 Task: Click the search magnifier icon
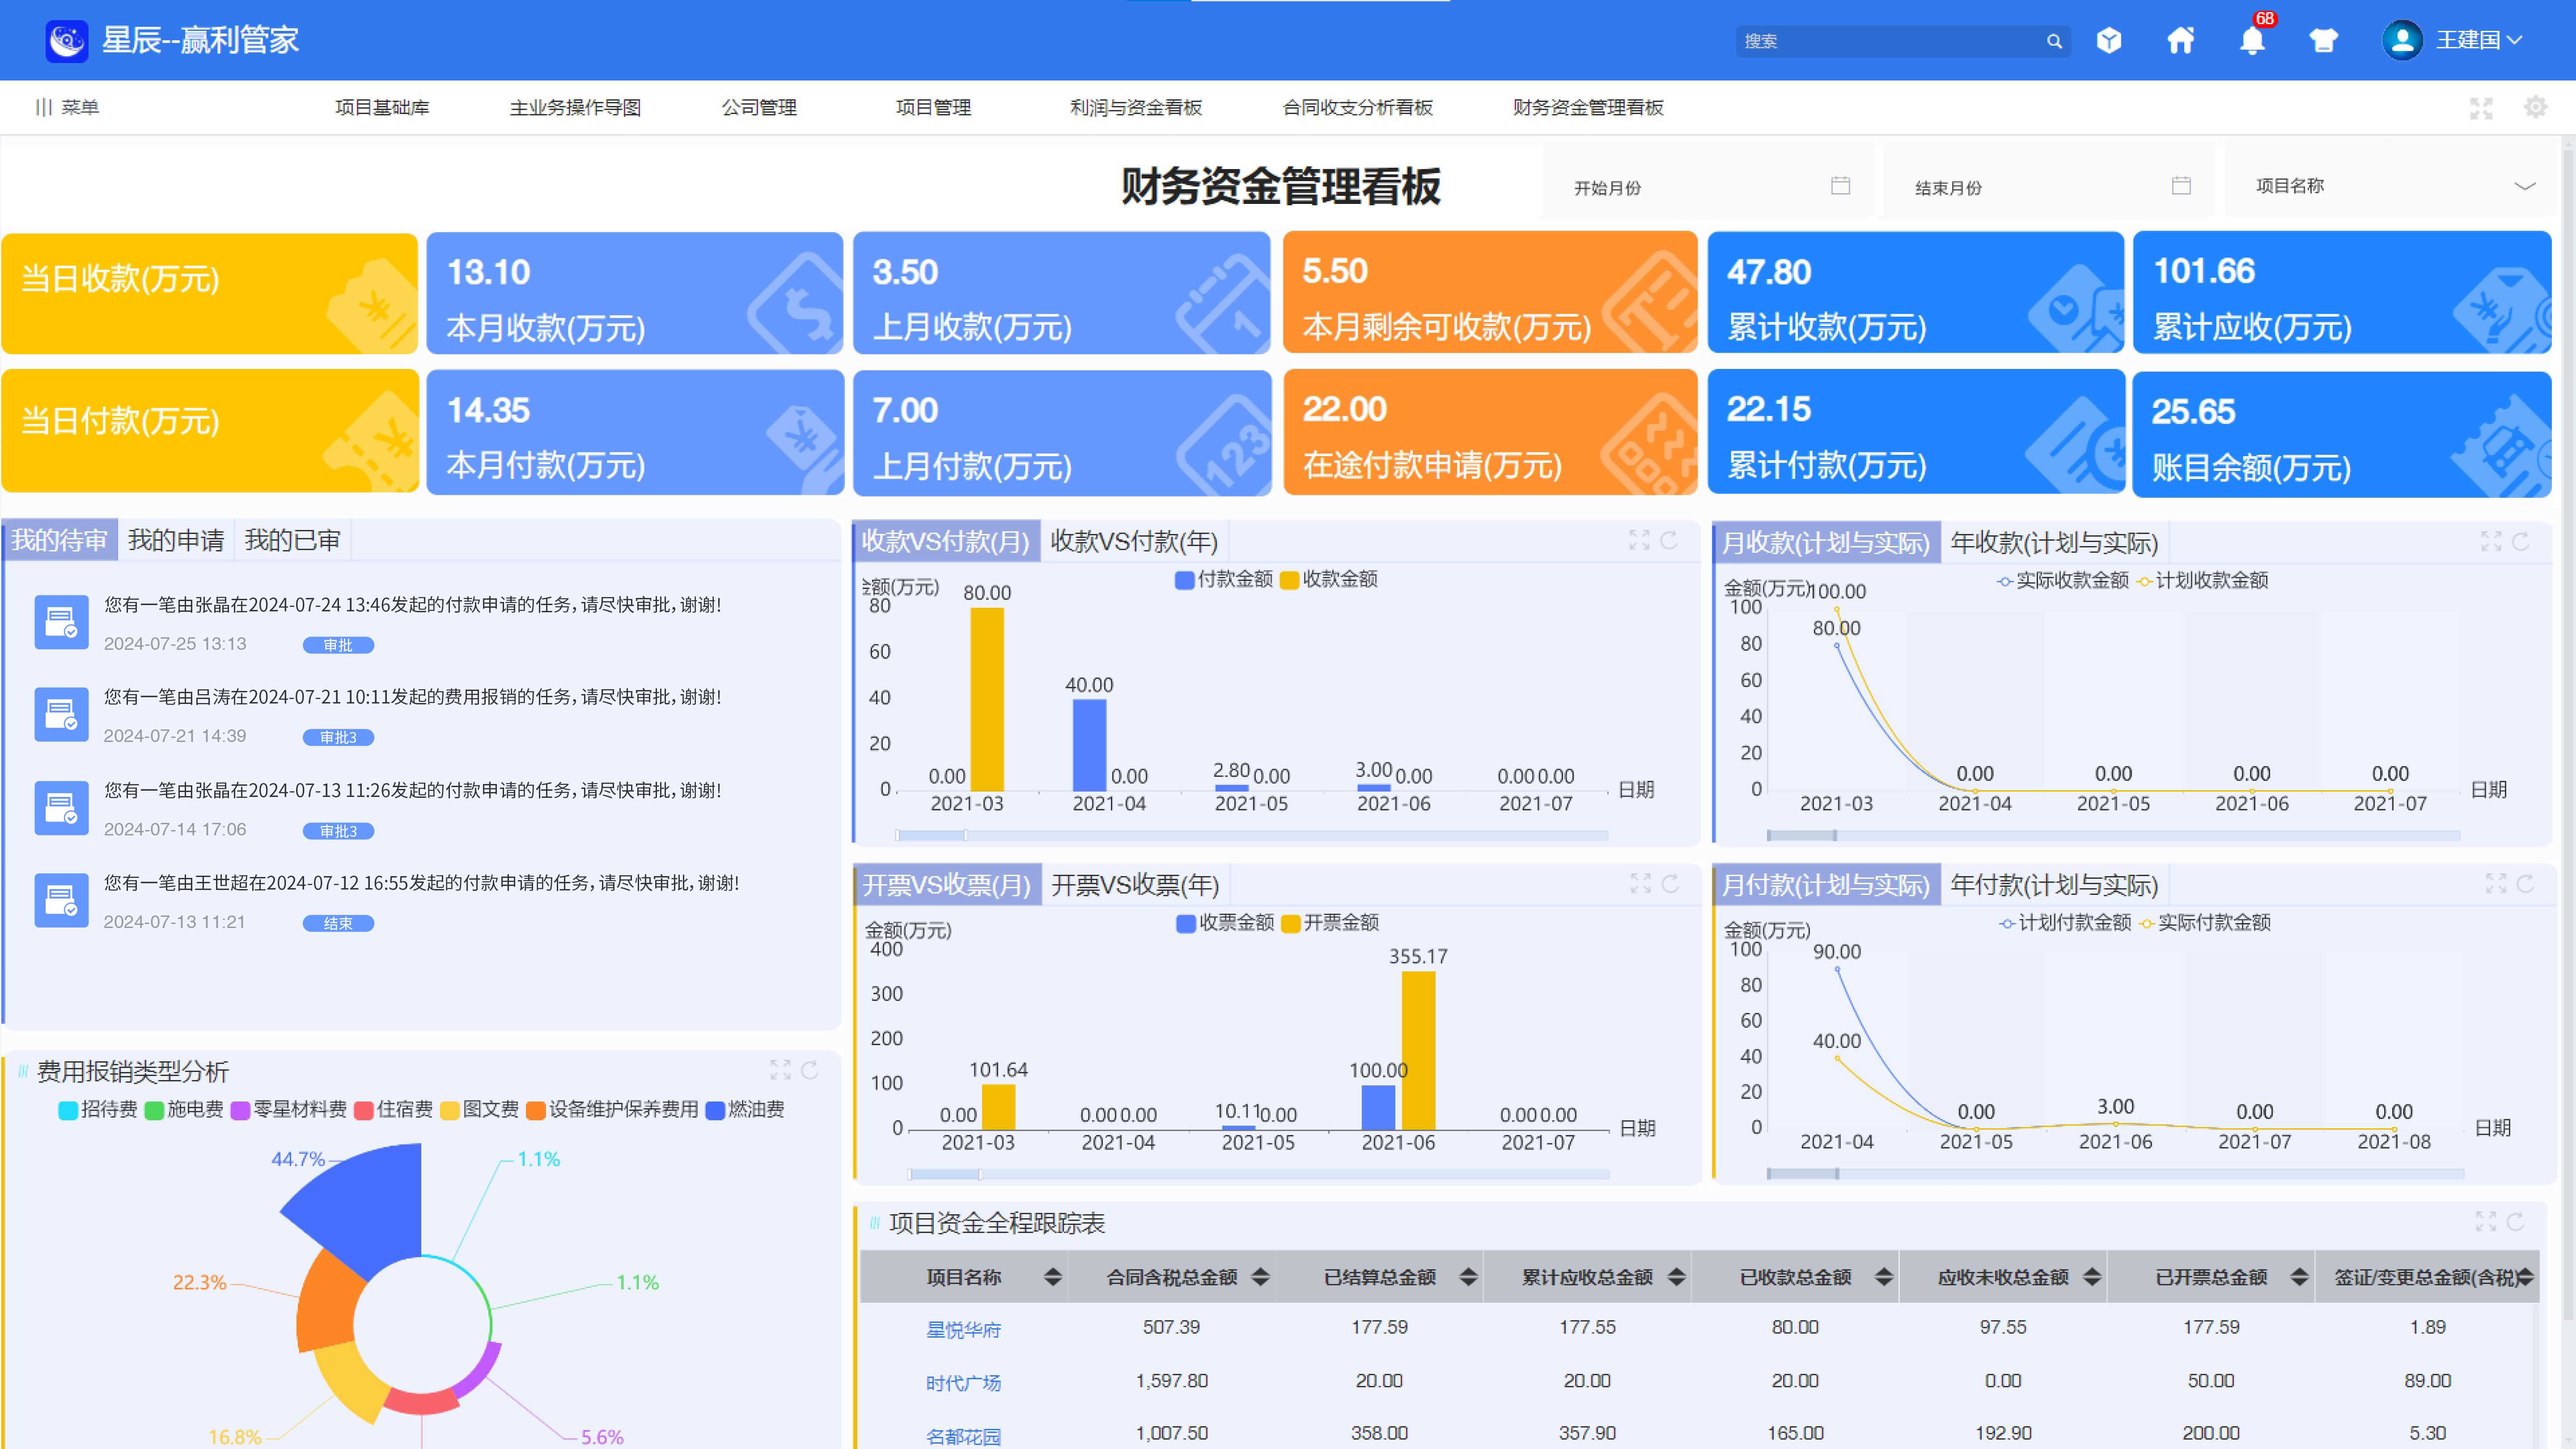pos(2054,41)
